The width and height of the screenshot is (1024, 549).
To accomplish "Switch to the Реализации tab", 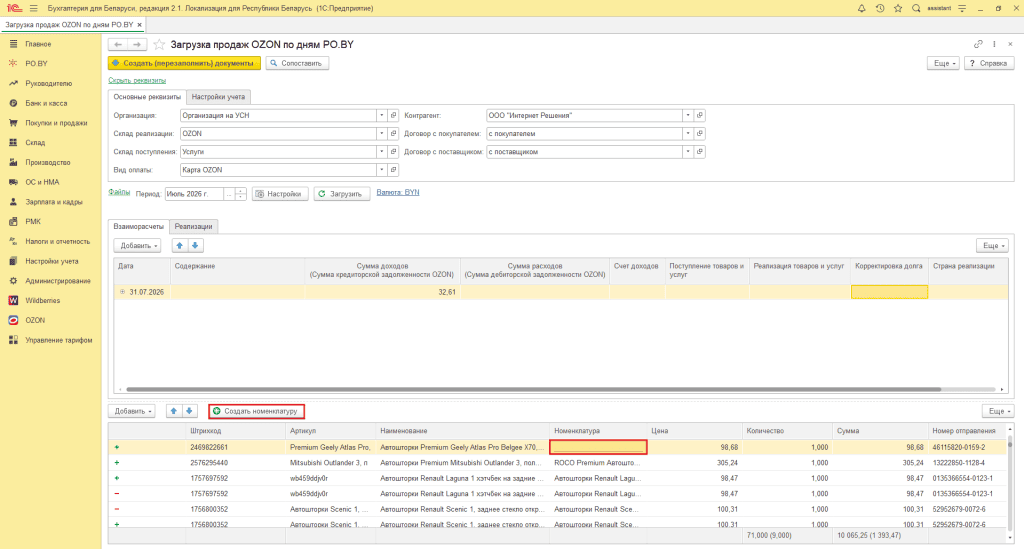I will [193, 227].
